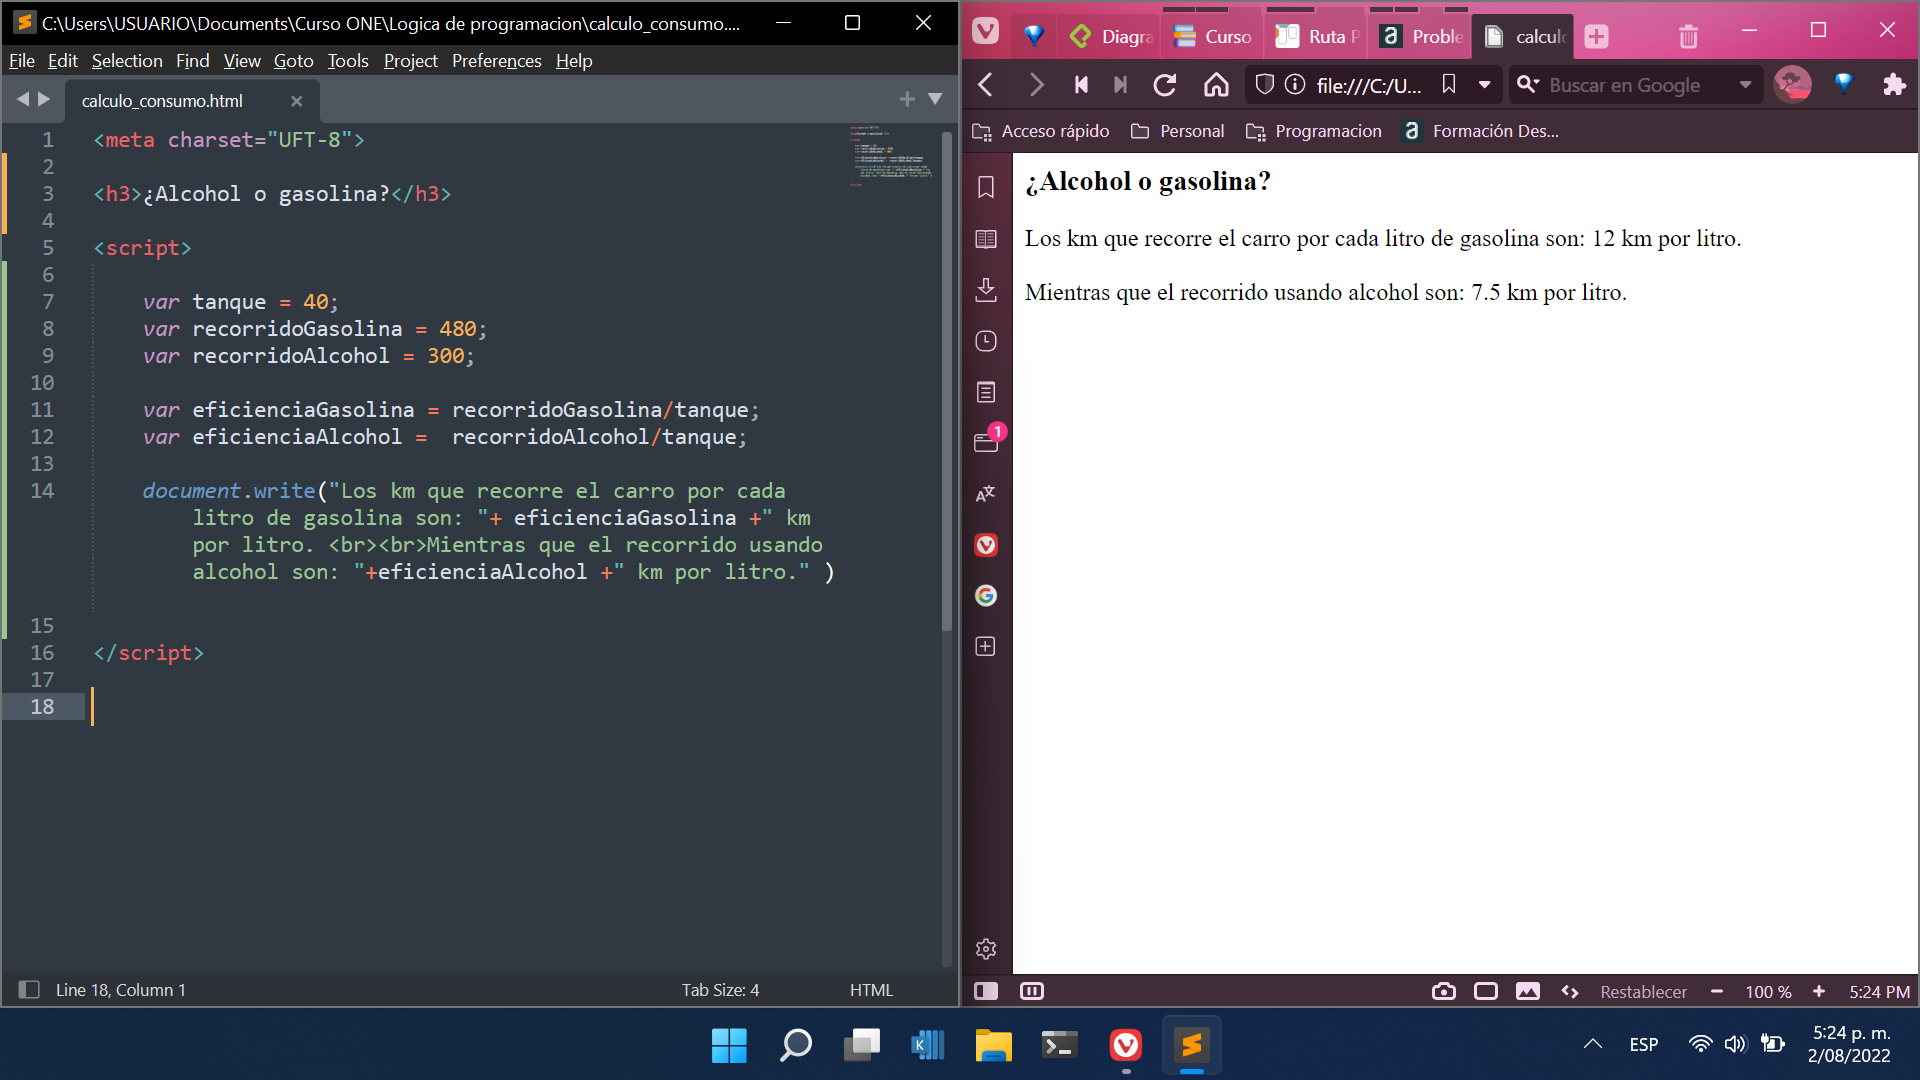The width and height of the screenshot is (1920, 1080).
Task: Open Bookmarks panel in sidebar
Action: click(986, 187)
